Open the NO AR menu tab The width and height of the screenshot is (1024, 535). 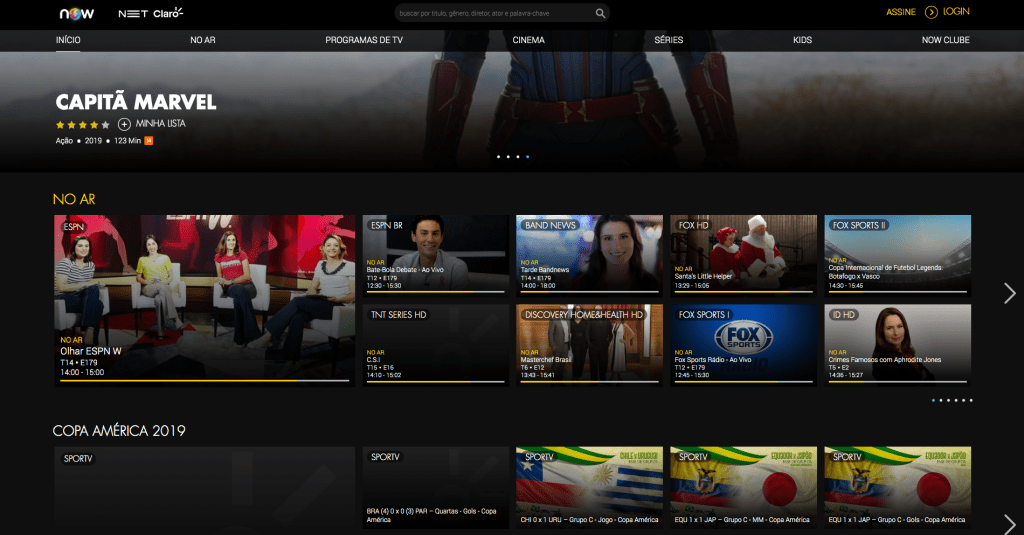click(x=202, y=40)
